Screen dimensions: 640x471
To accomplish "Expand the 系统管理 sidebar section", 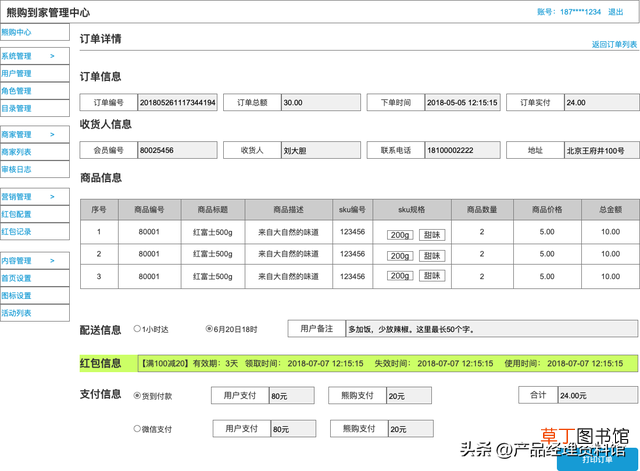I will [35, 56].
